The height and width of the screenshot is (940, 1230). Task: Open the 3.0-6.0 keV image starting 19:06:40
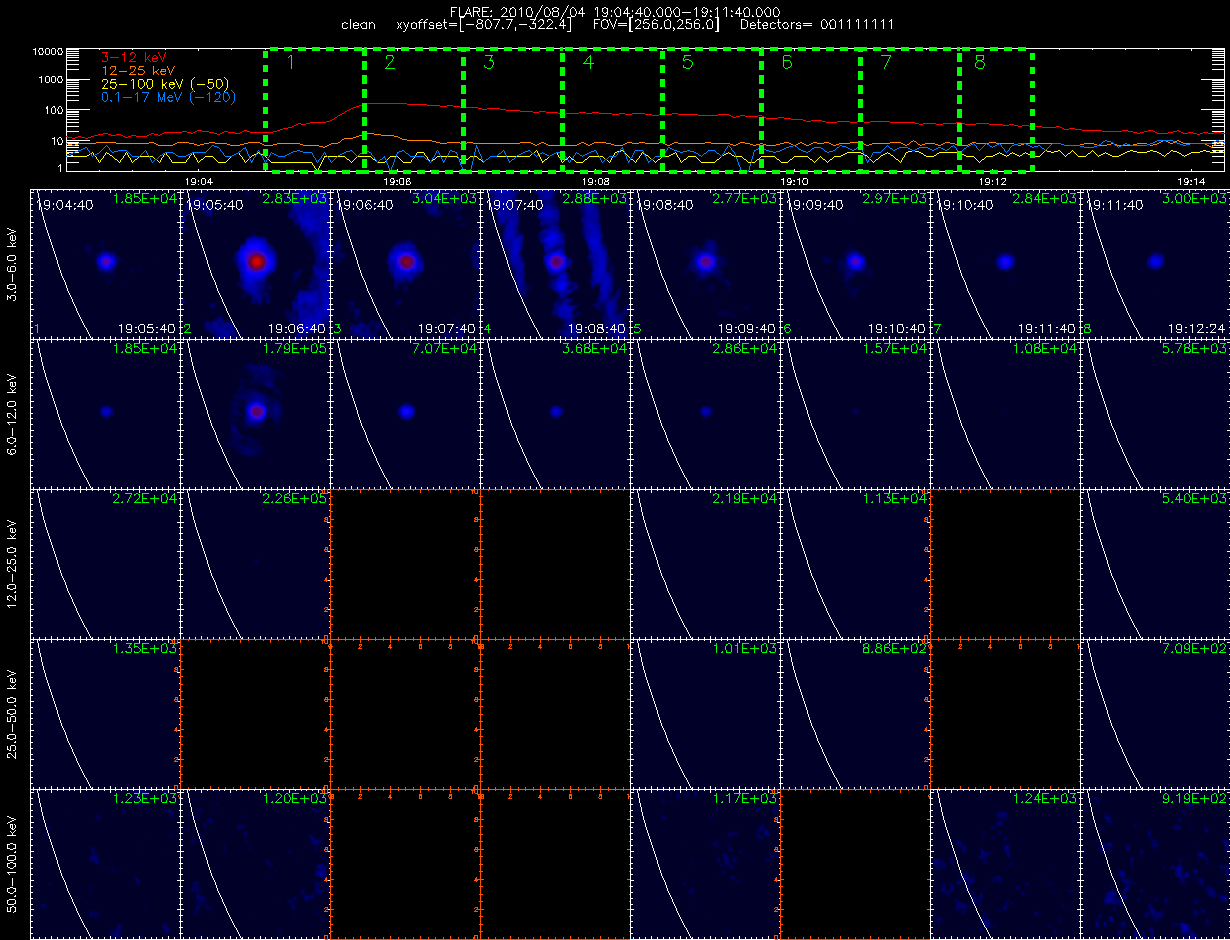[x=406, y=262]
